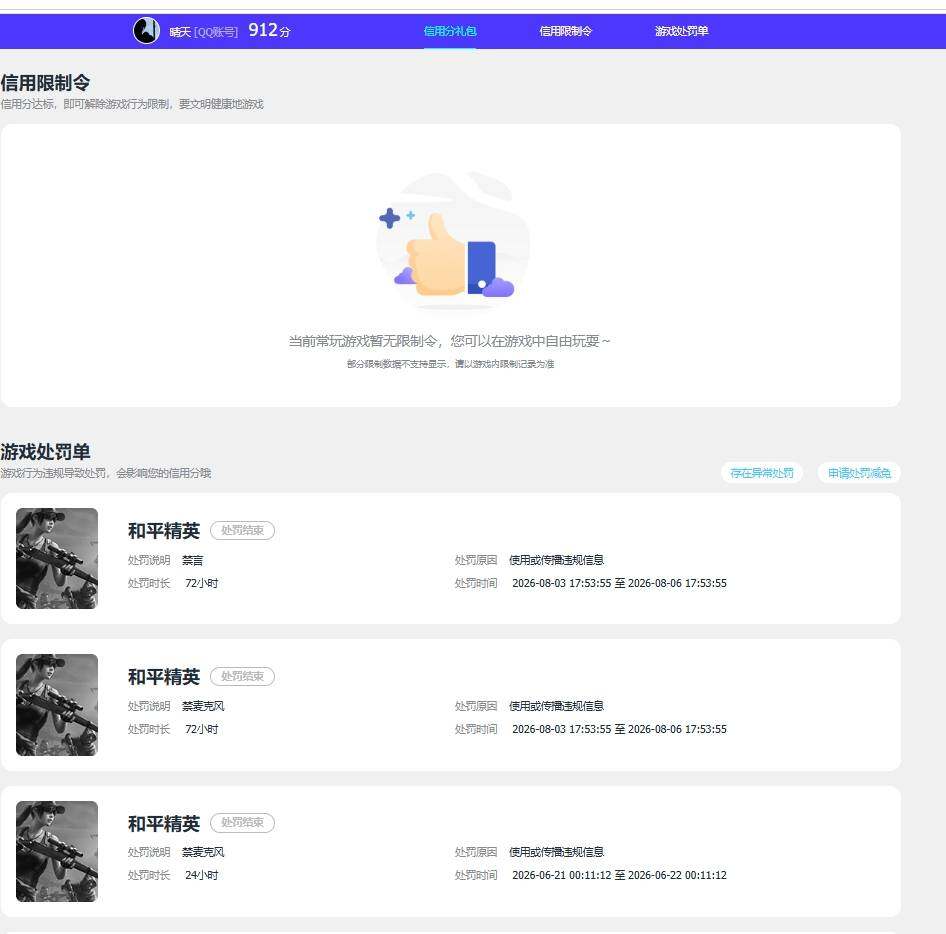This screenshot has height=934, width=946.
Task: Click the thumbs-up illustration
Action: tap(452, 241)
